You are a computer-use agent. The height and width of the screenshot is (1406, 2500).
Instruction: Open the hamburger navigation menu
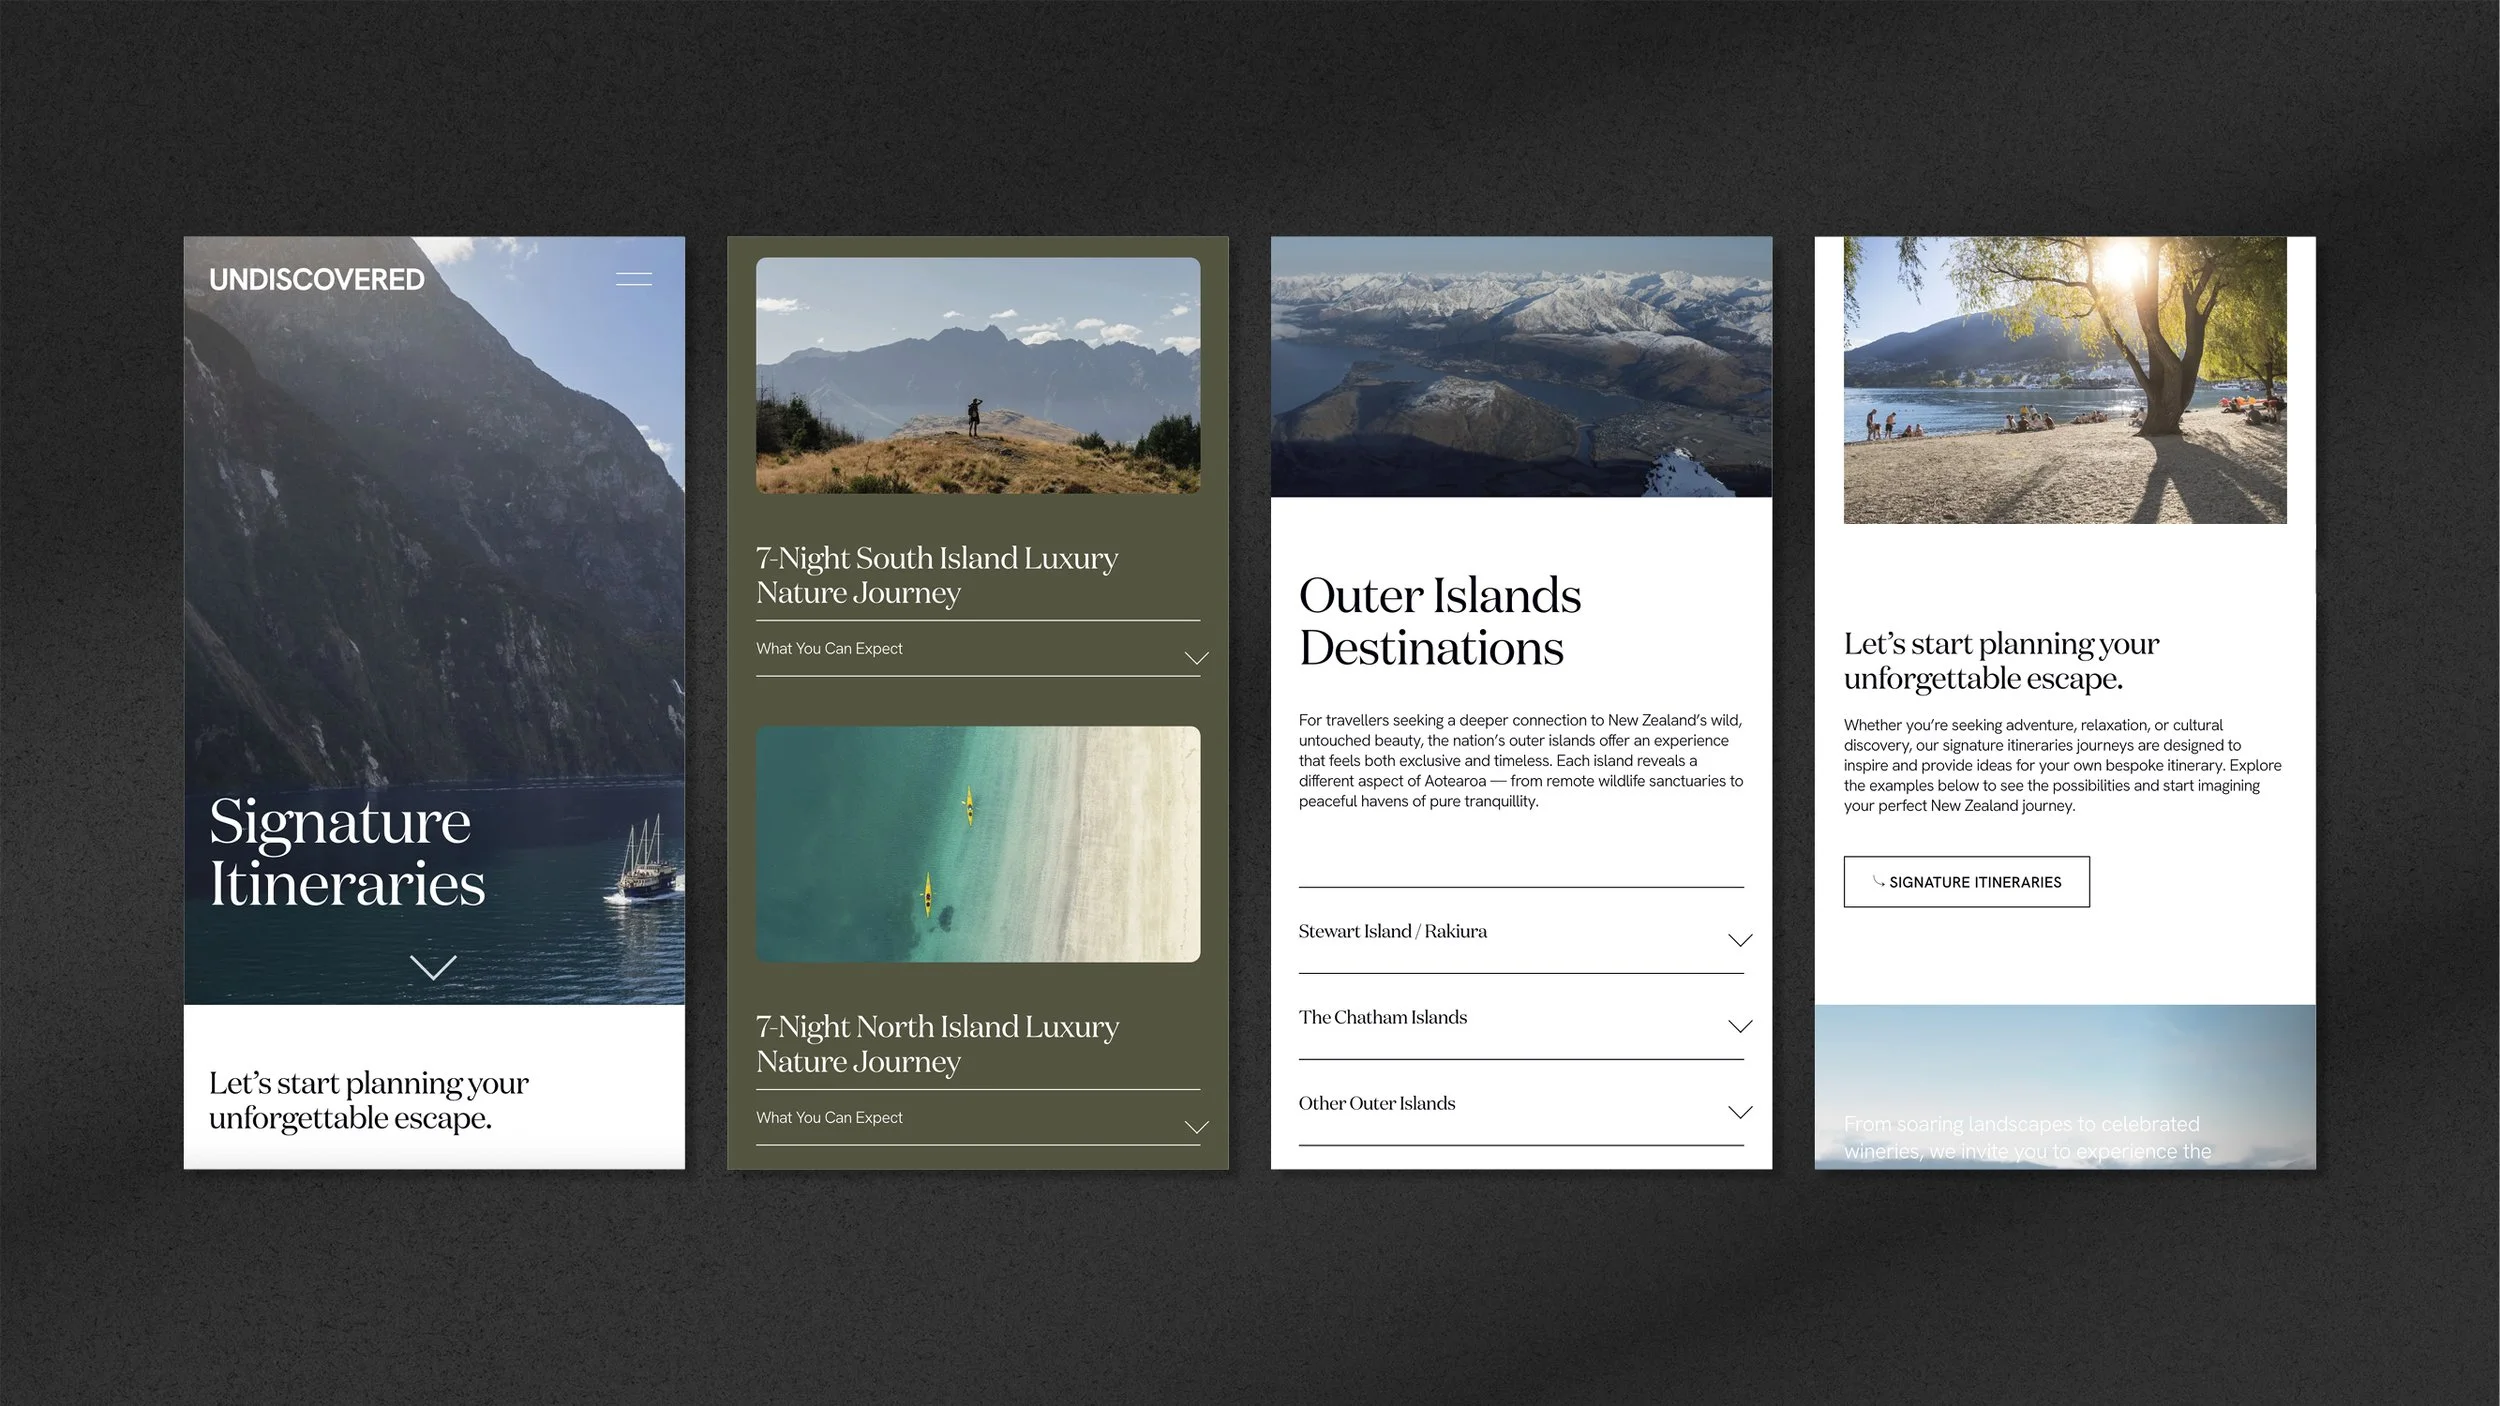633,279
